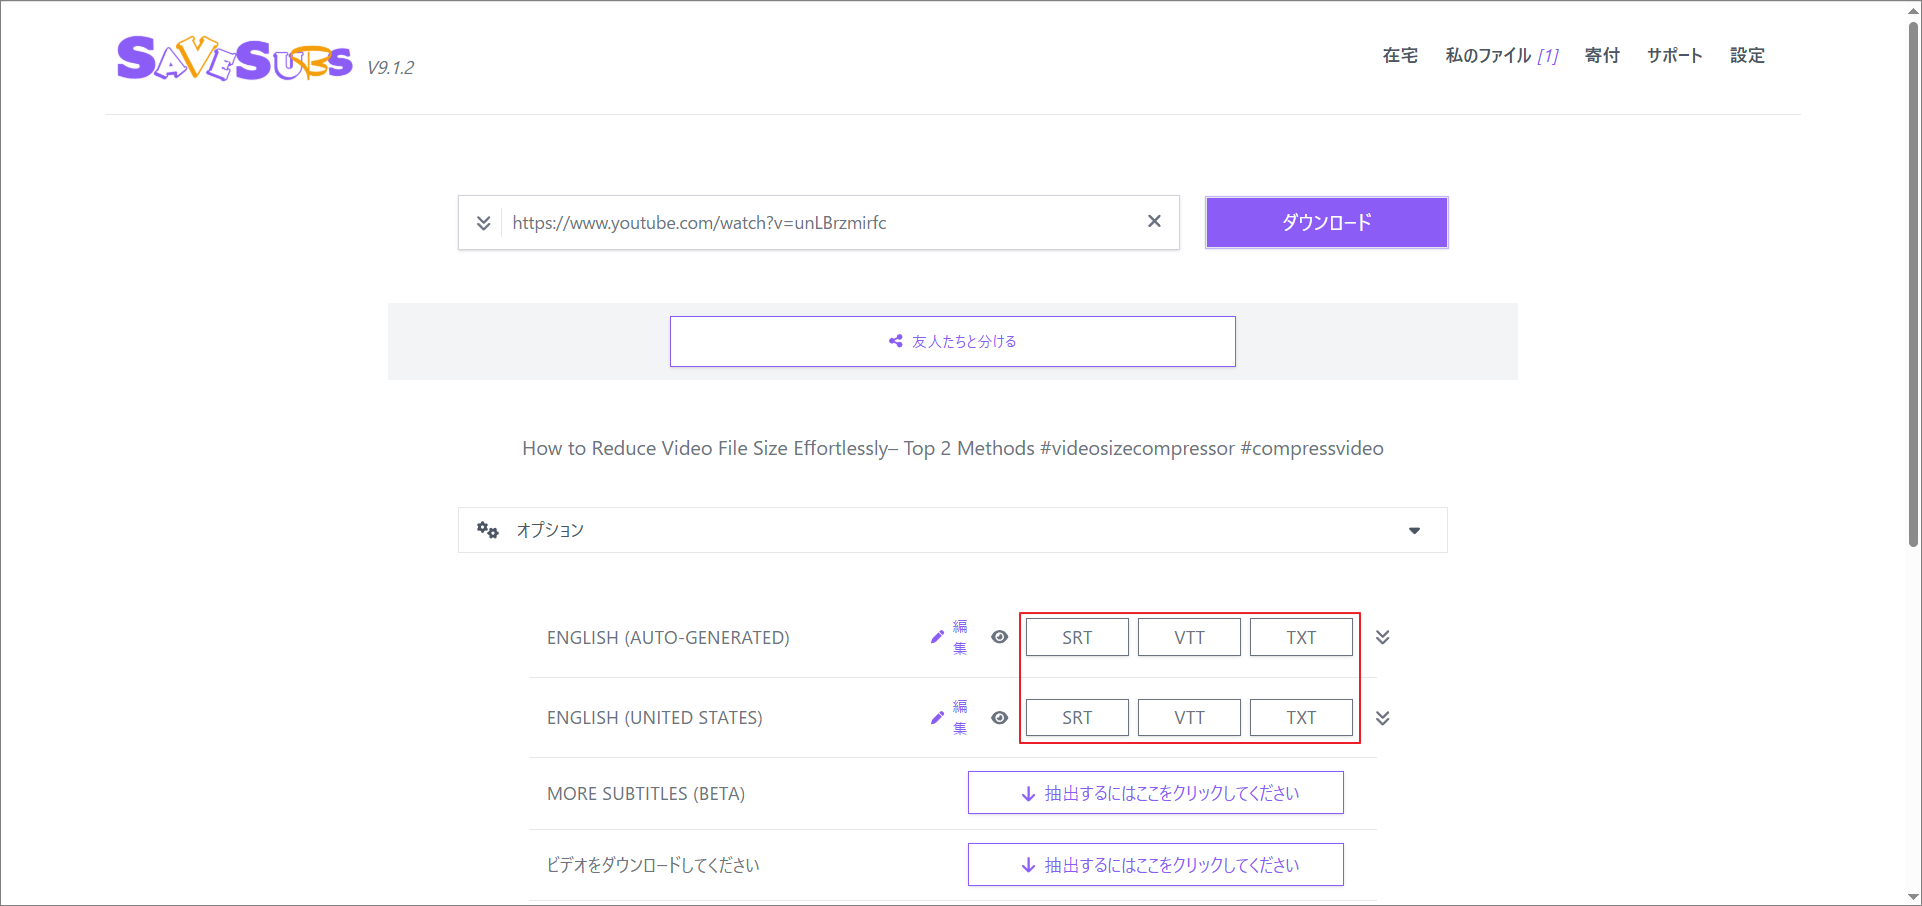
Task: Open the サポート menu item
Action: point(1674,56)
